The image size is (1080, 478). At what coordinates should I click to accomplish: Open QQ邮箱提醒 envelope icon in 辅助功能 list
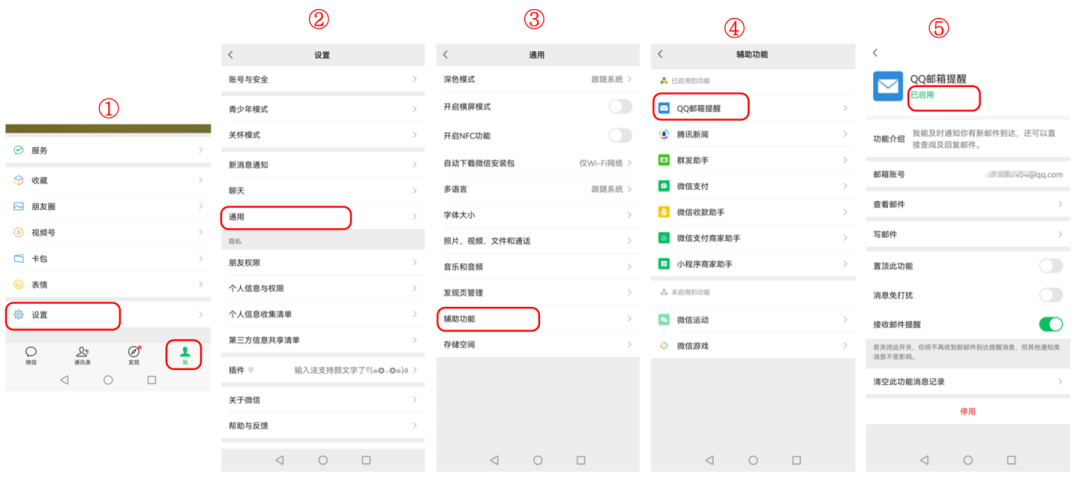click(x=664, y=108)
